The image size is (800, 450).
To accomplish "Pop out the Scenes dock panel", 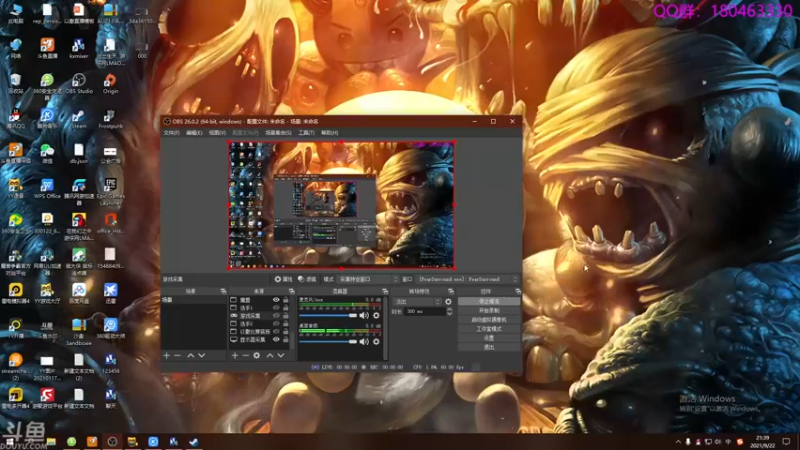I will click(x=223, y=291).
